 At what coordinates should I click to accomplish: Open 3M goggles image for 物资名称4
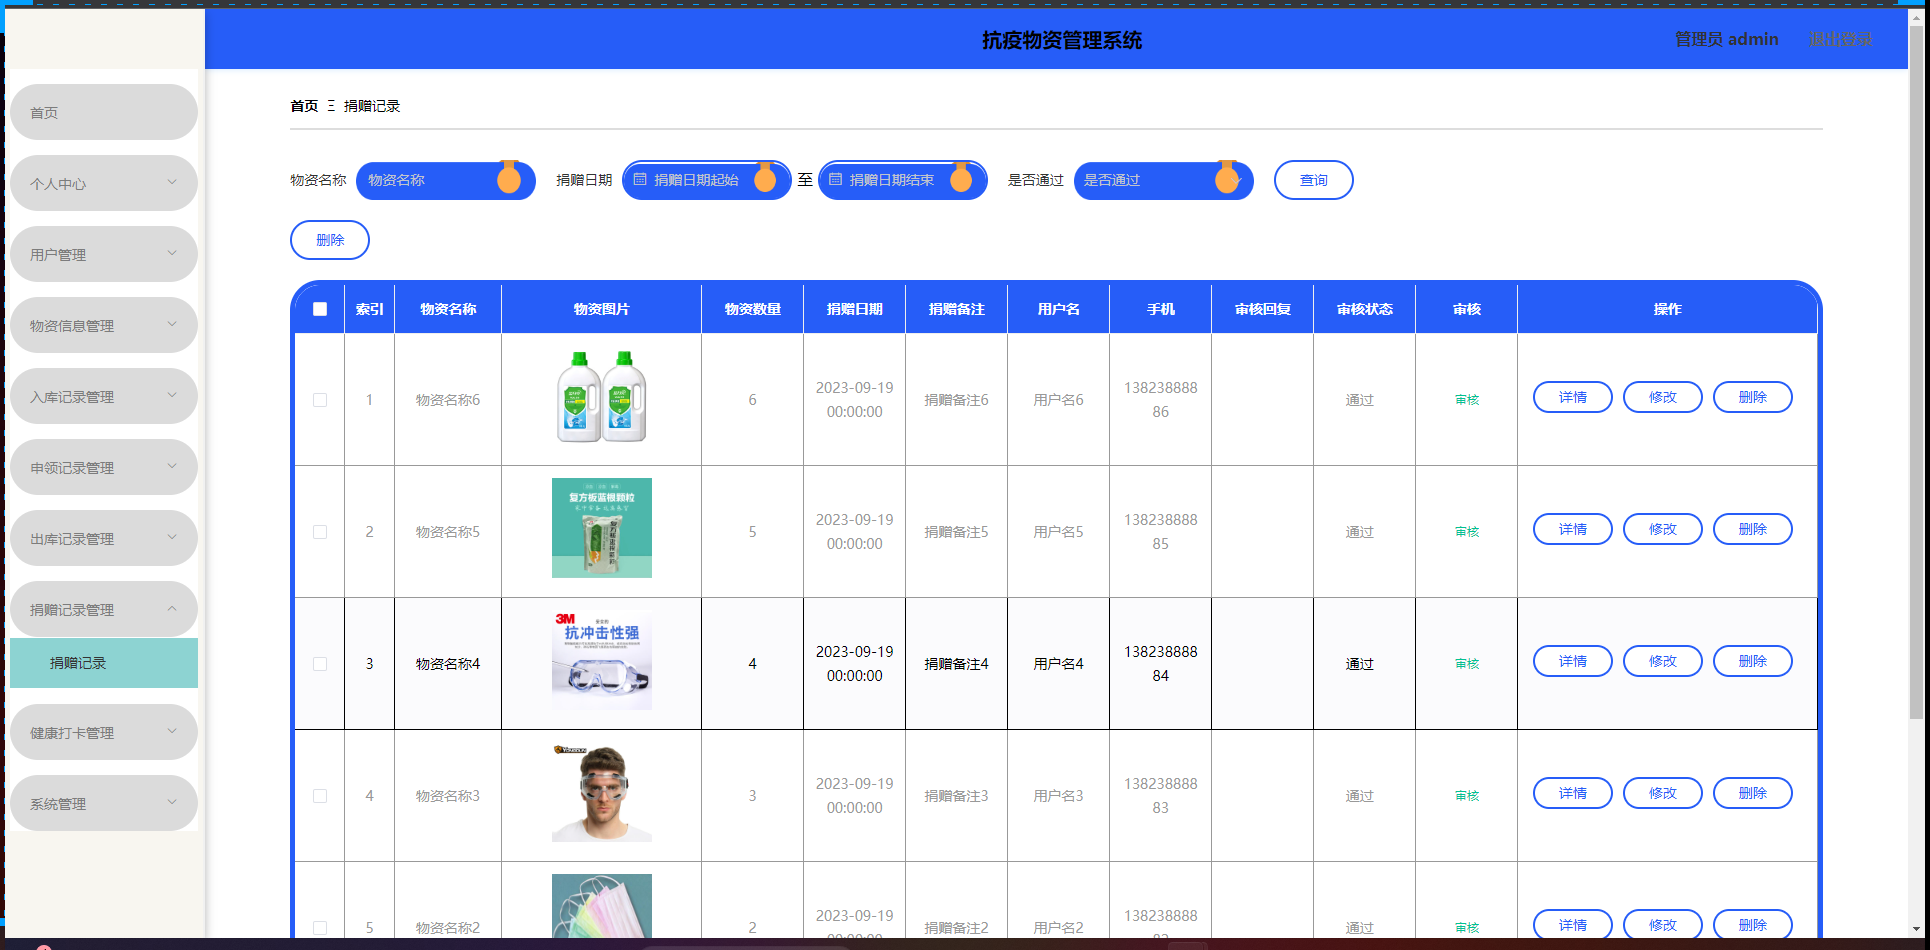[601, 661]
